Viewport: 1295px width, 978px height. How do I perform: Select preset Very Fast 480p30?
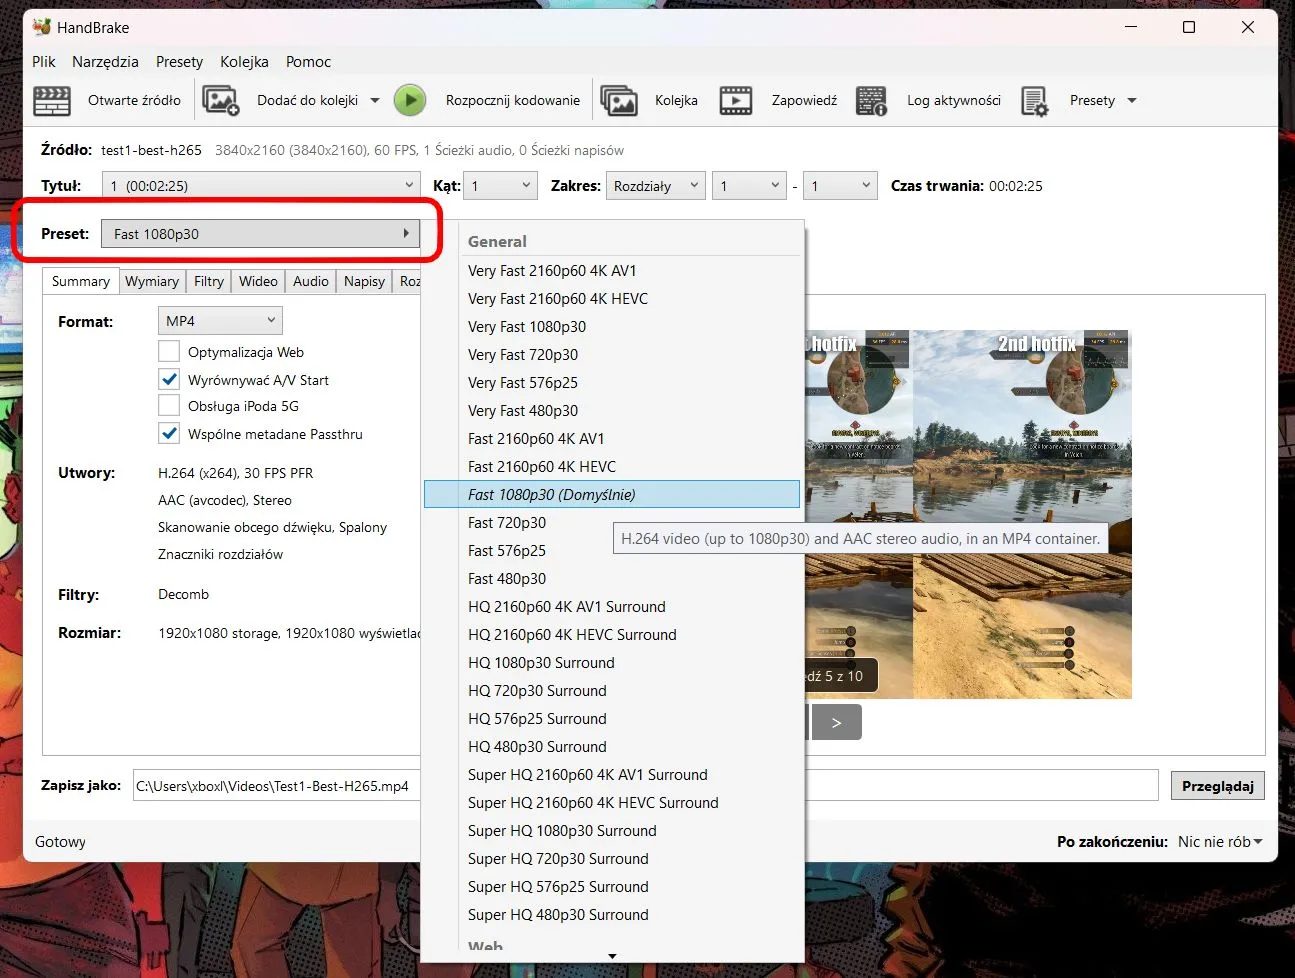[x=612, y=411]
